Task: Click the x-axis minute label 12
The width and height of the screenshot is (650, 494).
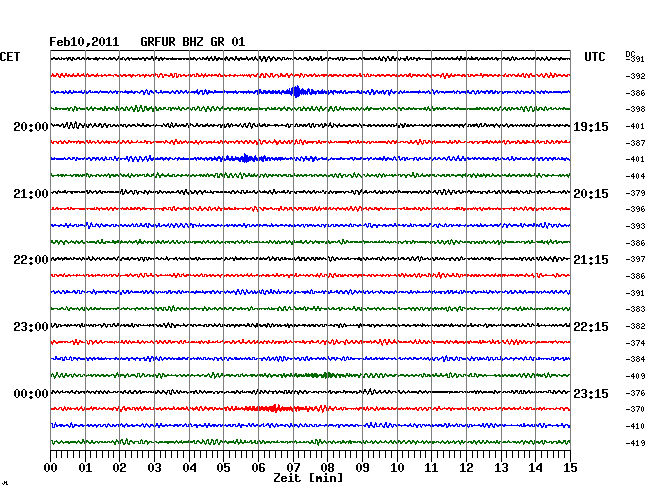Action: coord(466,468)
